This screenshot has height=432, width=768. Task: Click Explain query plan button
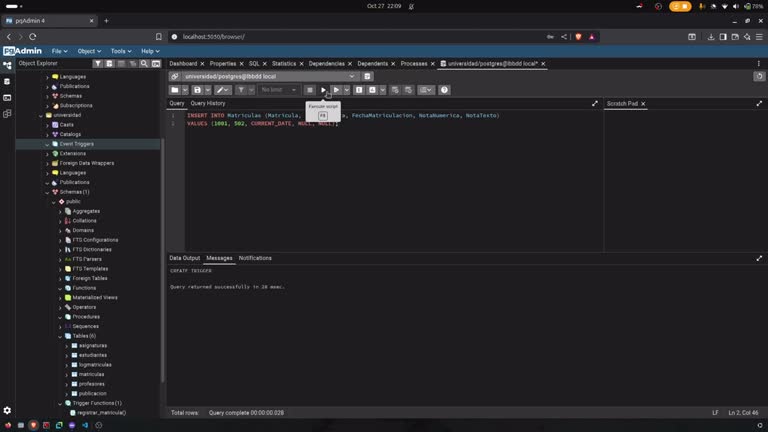pyautogui.click(x=359, y=90)
